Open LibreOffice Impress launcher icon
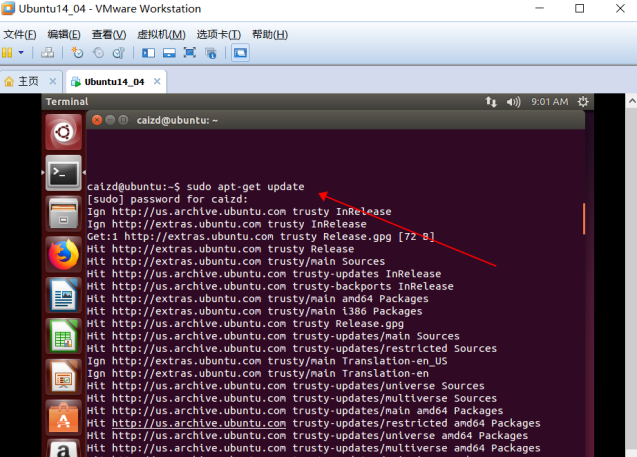The height and width of the screenshot is (457, 637). pos(63,377)
